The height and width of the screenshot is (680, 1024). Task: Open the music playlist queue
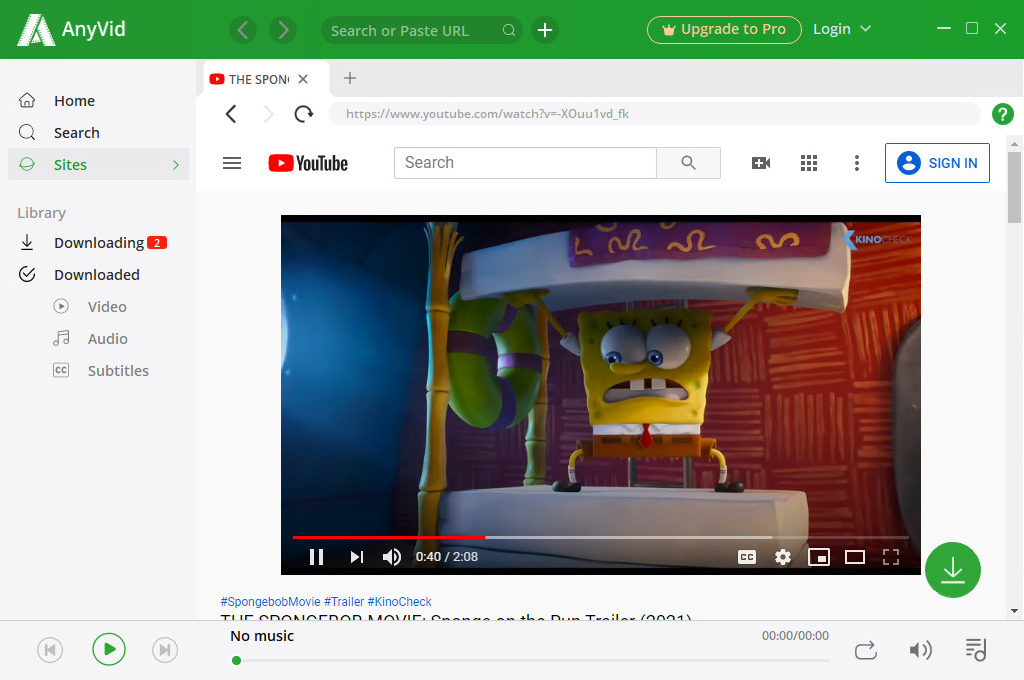click(976, 650)
